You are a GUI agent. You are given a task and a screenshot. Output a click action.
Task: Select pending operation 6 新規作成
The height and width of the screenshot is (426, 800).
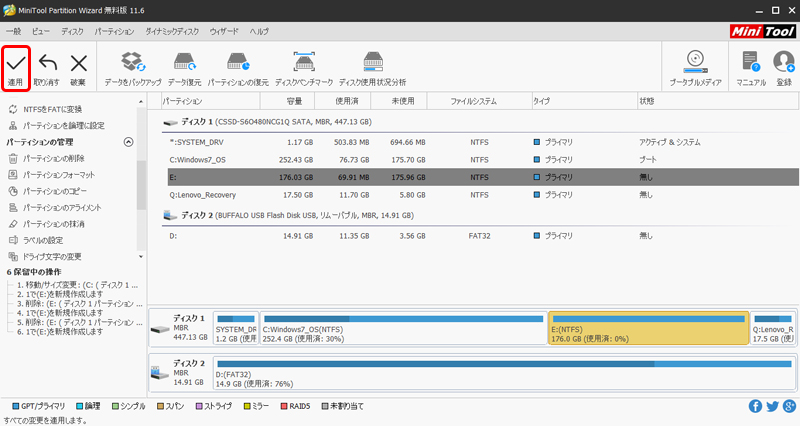60,332
